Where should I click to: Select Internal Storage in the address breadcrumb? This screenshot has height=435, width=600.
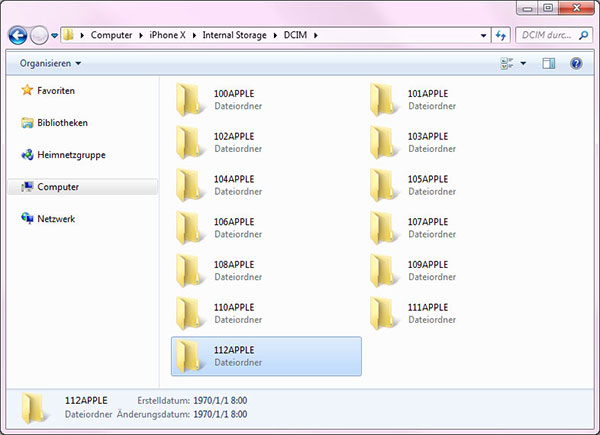(234, 35)
